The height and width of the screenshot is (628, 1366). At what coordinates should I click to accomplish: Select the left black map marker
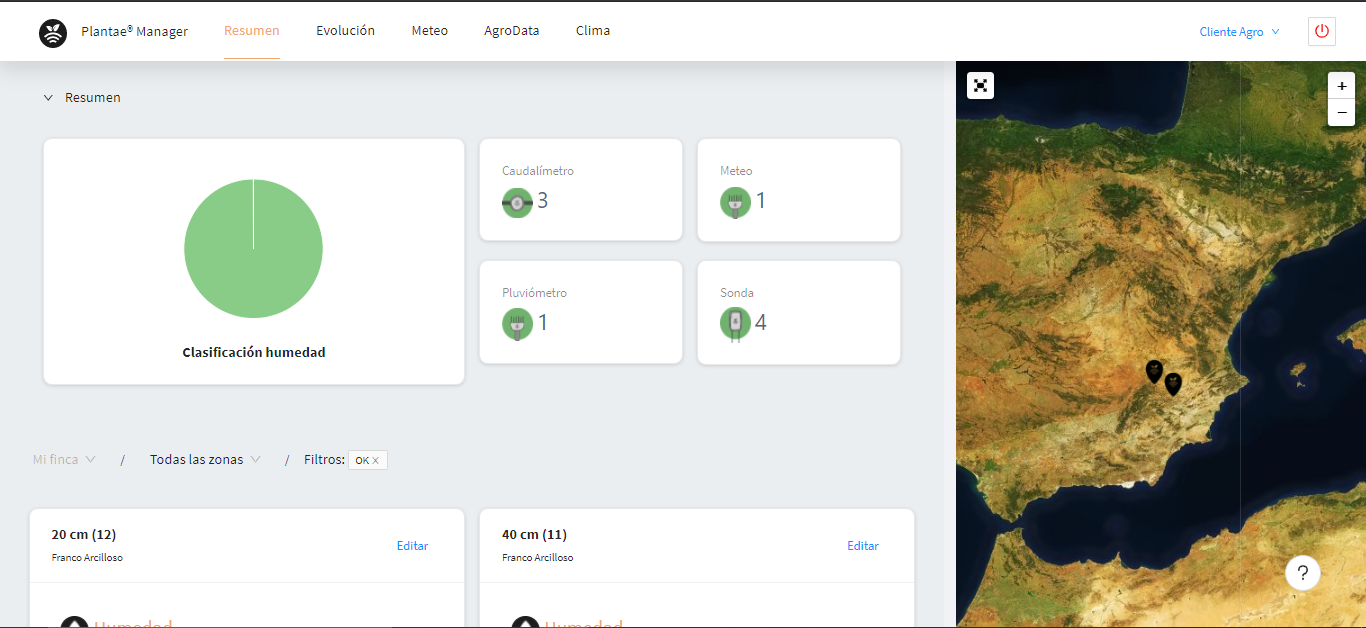(1154, 371)
